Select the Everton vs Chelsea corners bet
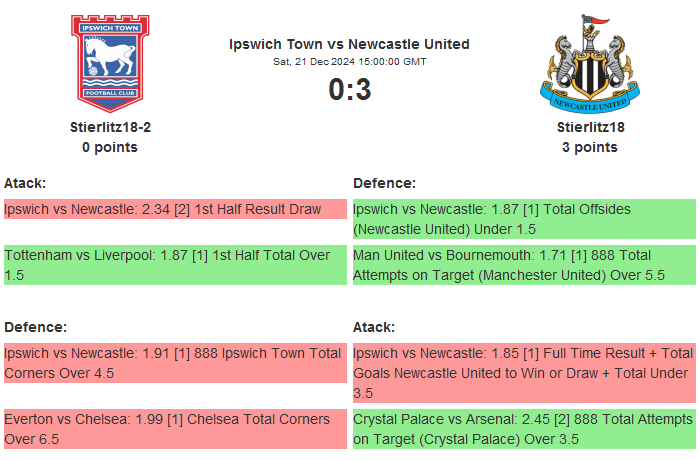 coord(174,429)
